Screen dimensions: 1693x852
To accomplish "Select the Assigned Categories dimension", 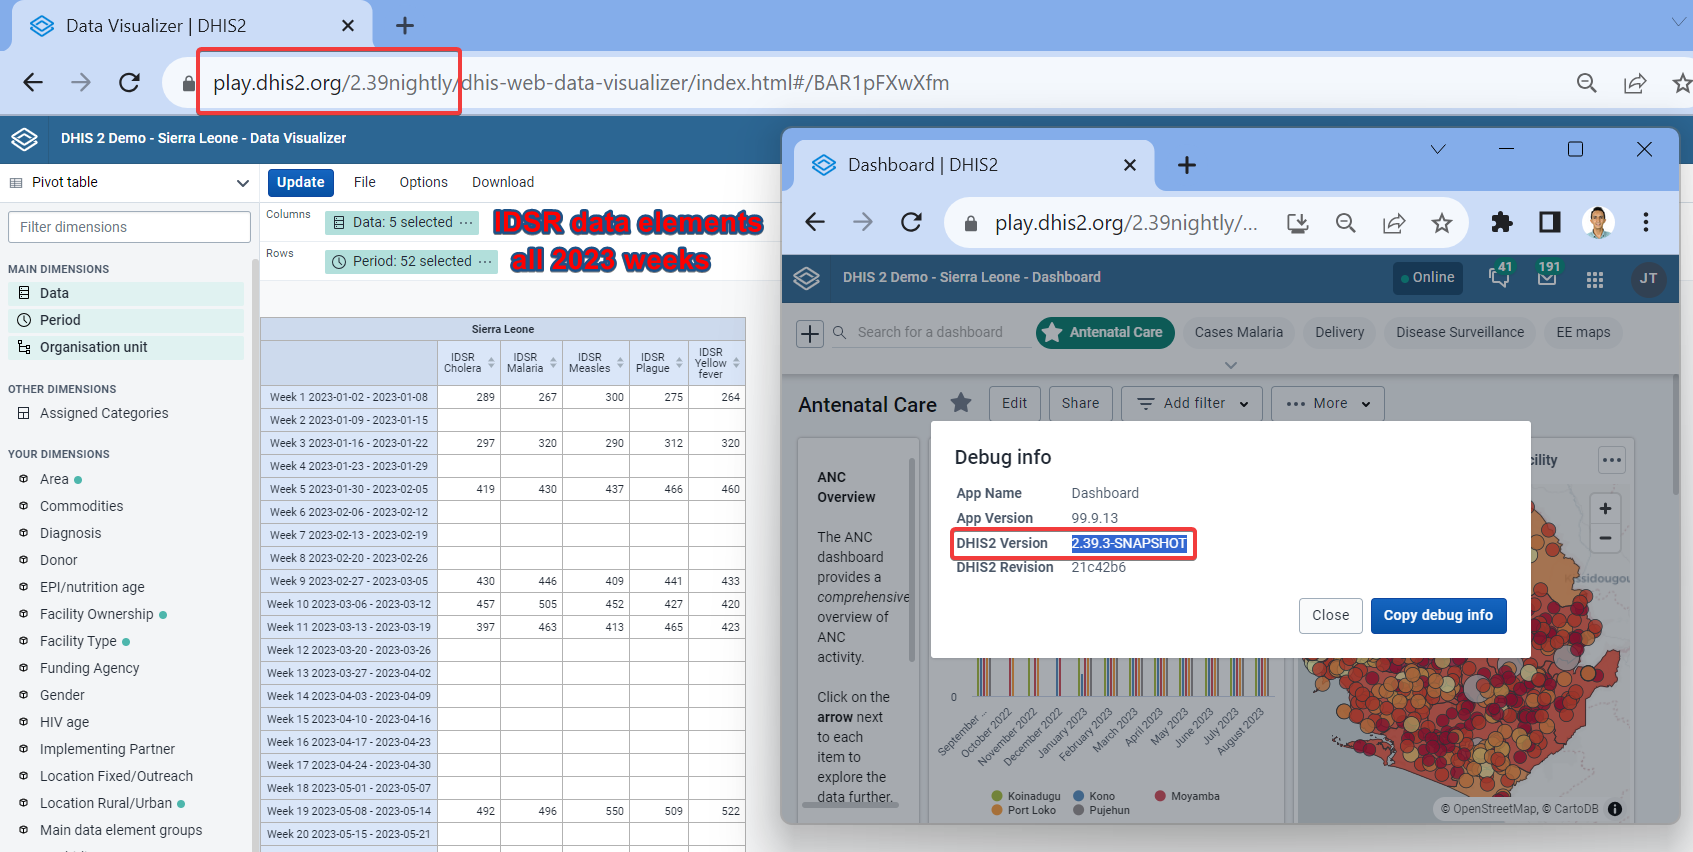I will 104,413.
